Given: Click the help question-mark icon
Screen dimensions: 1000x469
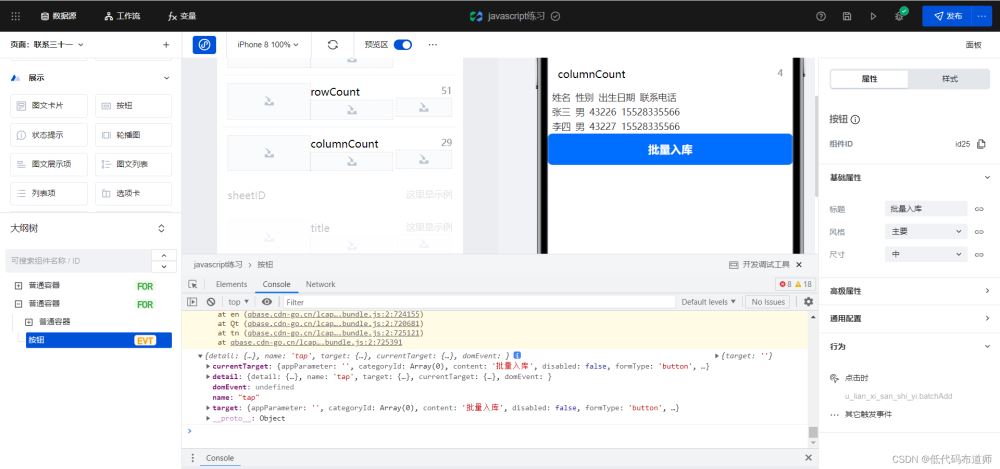Looking at the screenshot, I should tap(821, 17).
